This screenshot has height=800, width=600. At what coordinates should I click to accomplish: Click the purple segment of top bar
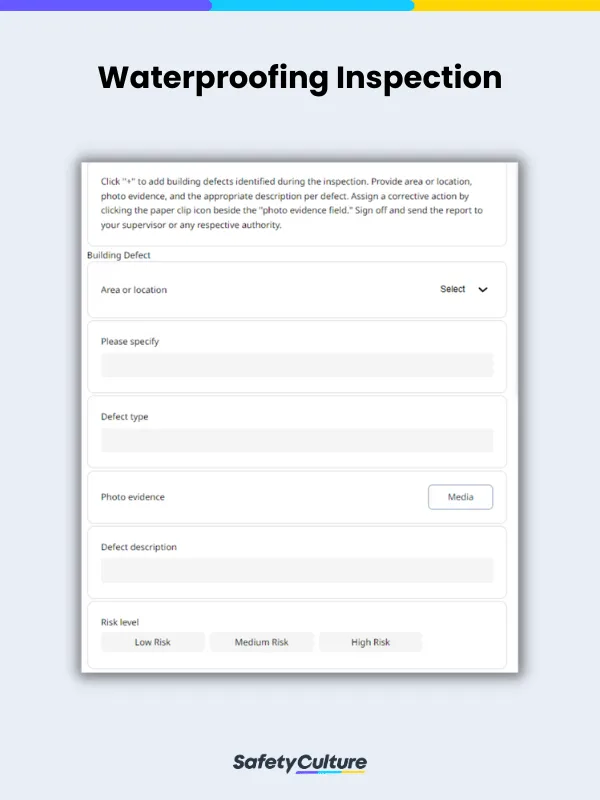tap(105, 5)
